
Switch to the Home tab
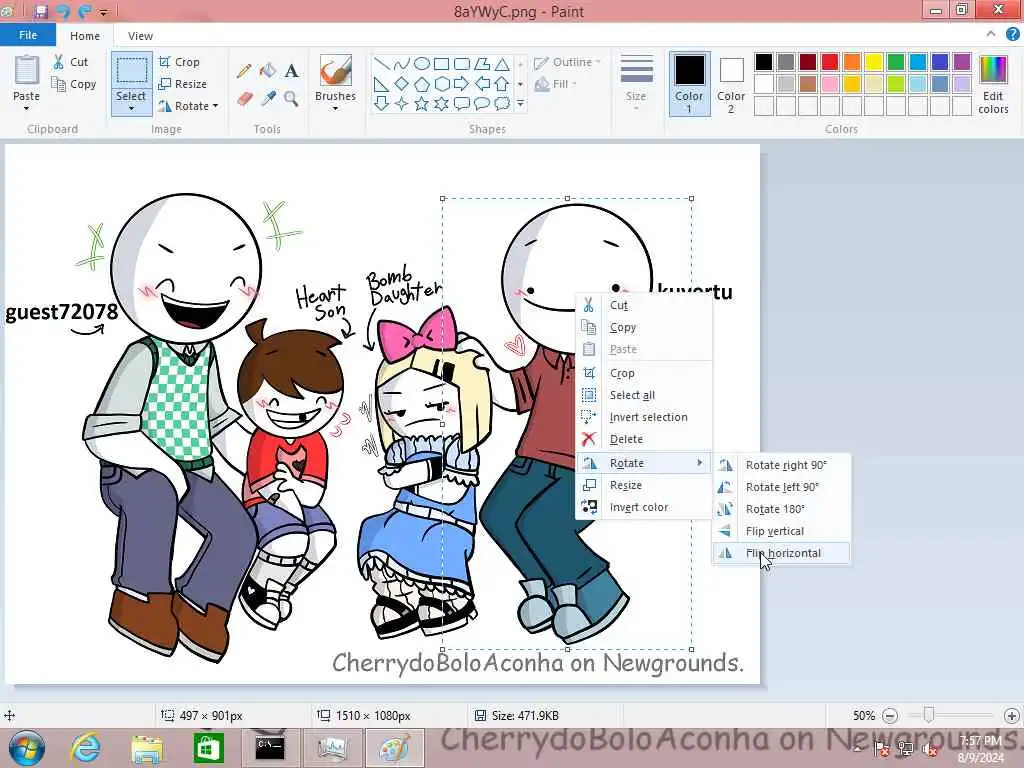(x=85, y=36)
